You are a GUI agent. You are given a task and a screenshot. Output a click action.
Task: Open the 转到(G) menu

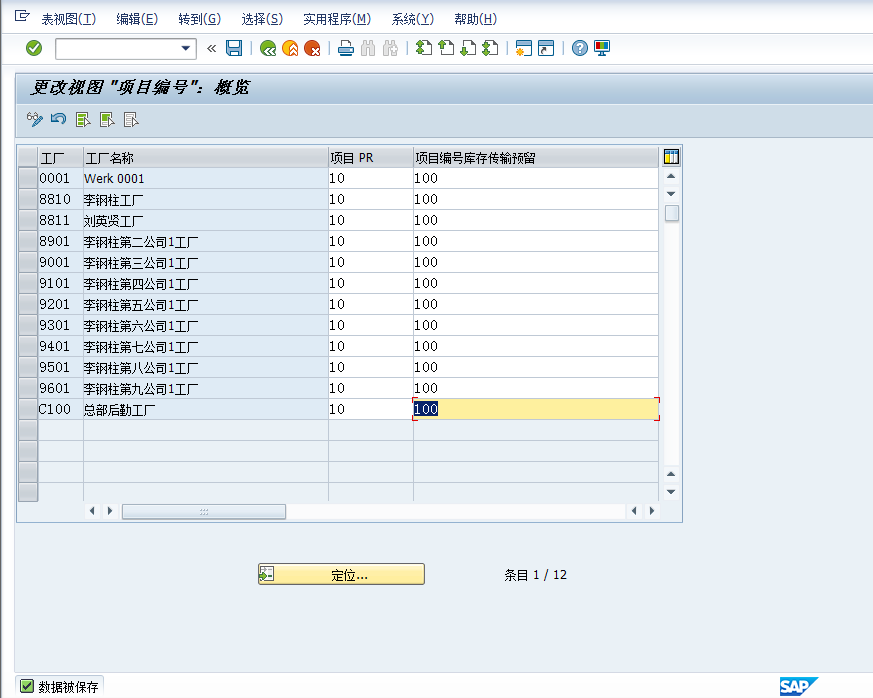(199, 19)
